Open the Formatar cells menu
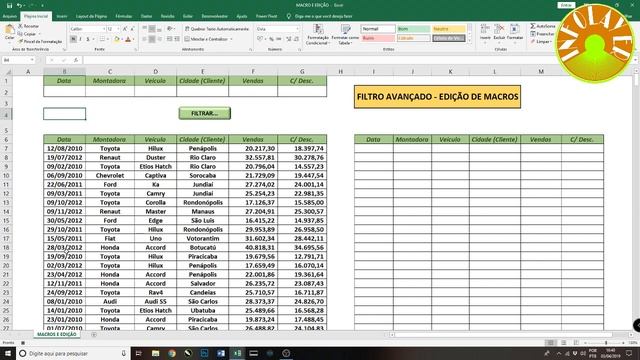 tap(515, 32)
